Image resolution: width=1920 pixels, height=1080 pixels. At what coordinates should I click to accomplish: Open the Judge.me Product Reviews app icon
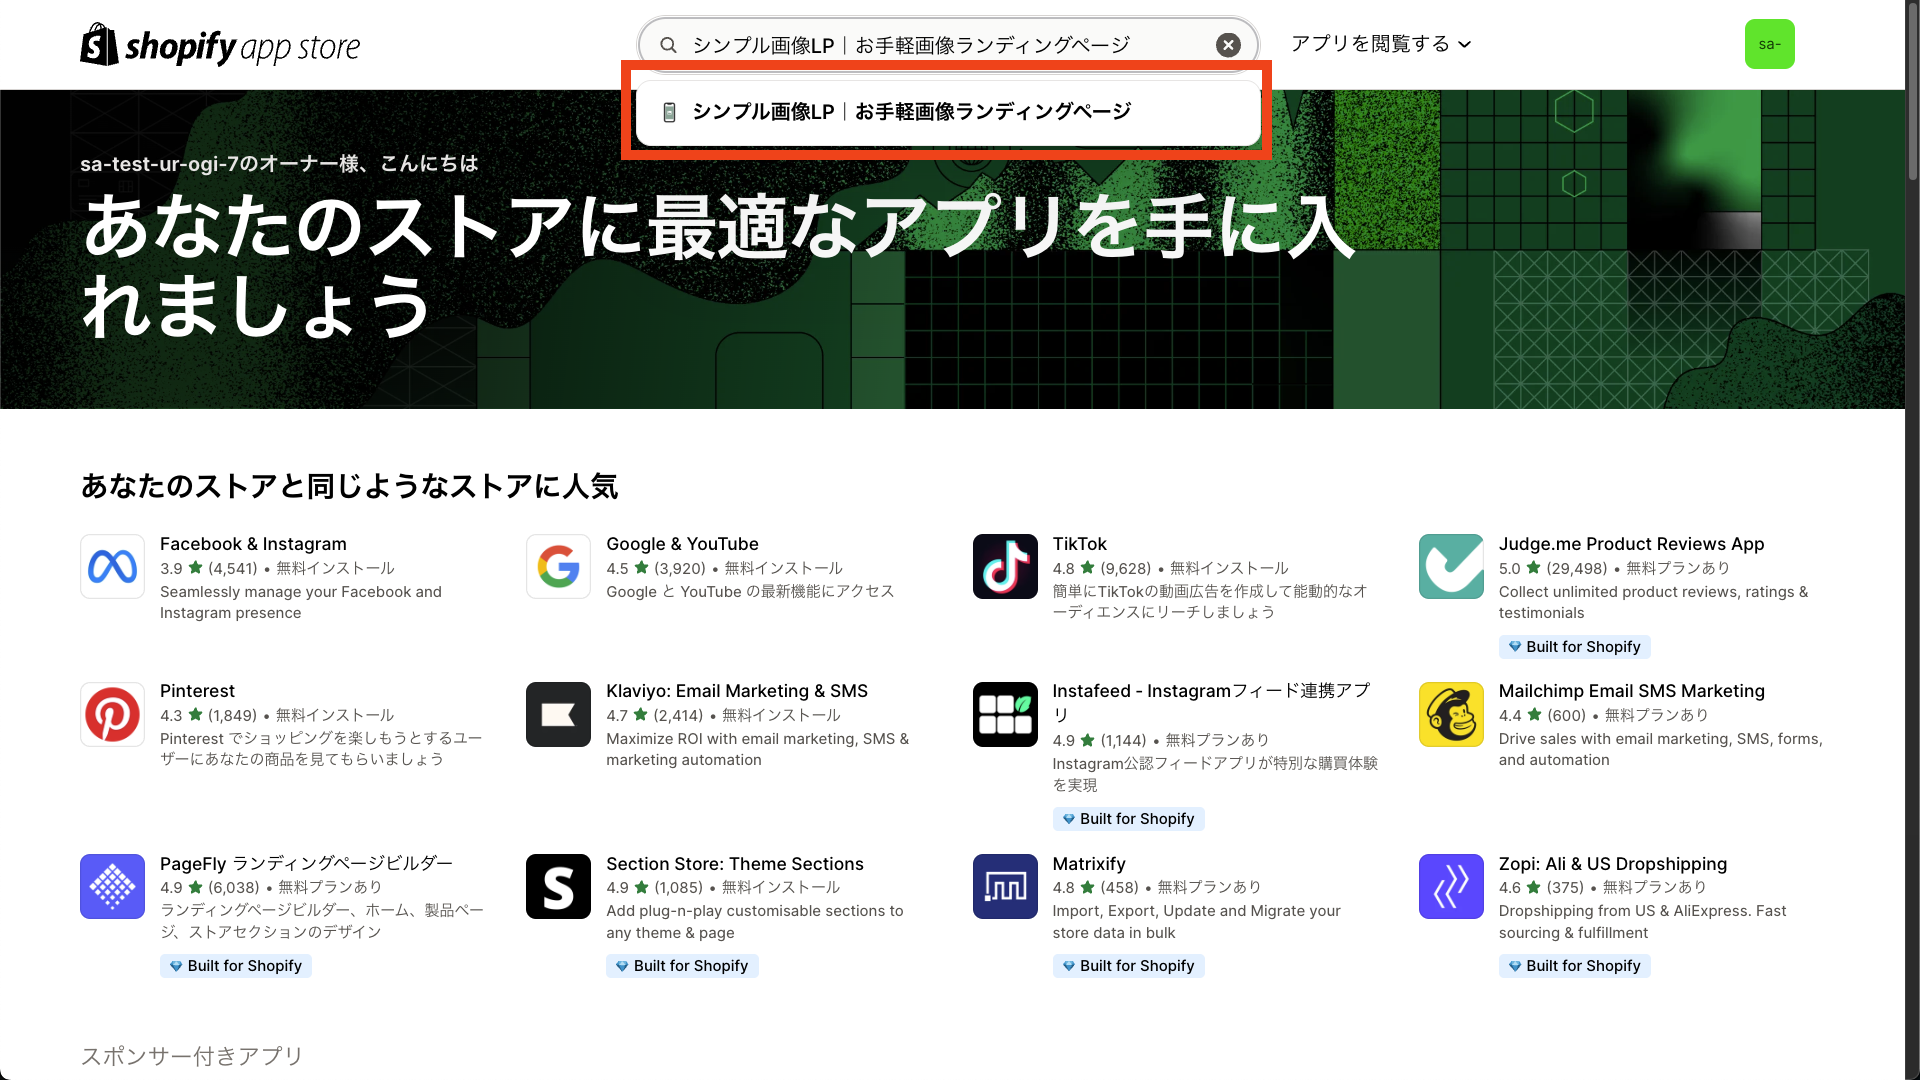click(x=1450, y=566)
